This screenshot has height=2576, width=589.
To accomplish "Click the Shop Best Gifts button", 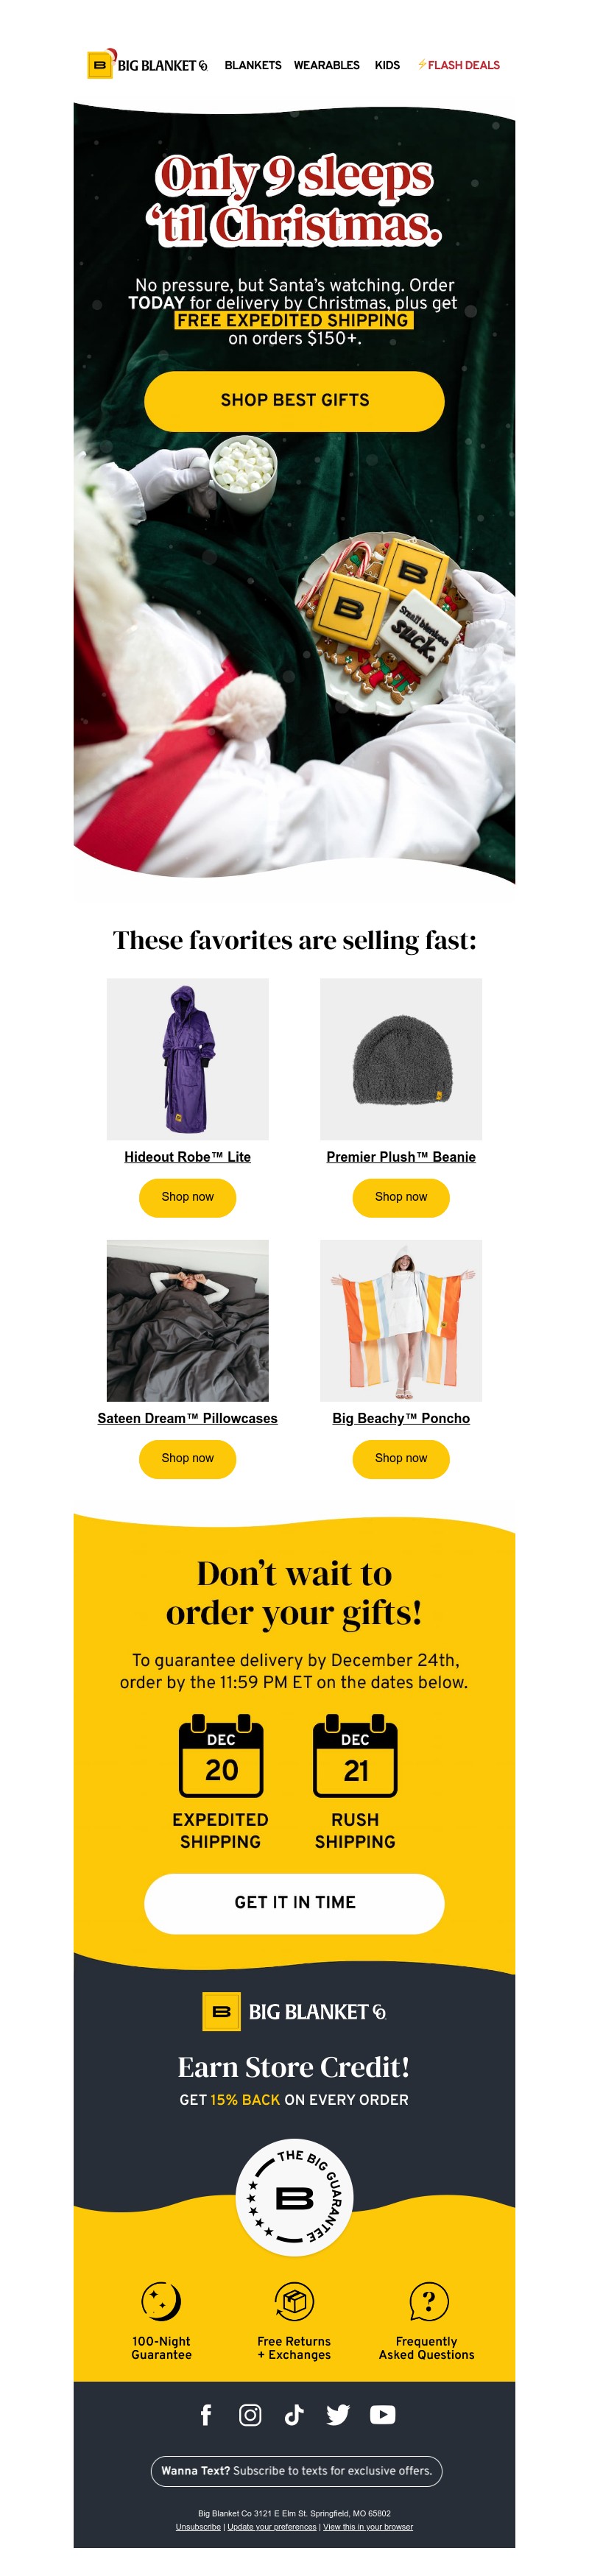I will [294, 401].
